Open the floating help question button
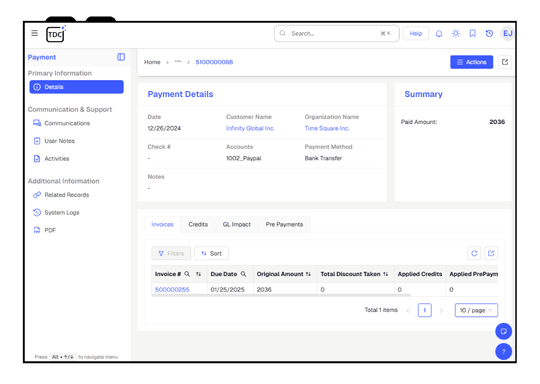This screenshot has height=384, width=540. coord(503,352)
